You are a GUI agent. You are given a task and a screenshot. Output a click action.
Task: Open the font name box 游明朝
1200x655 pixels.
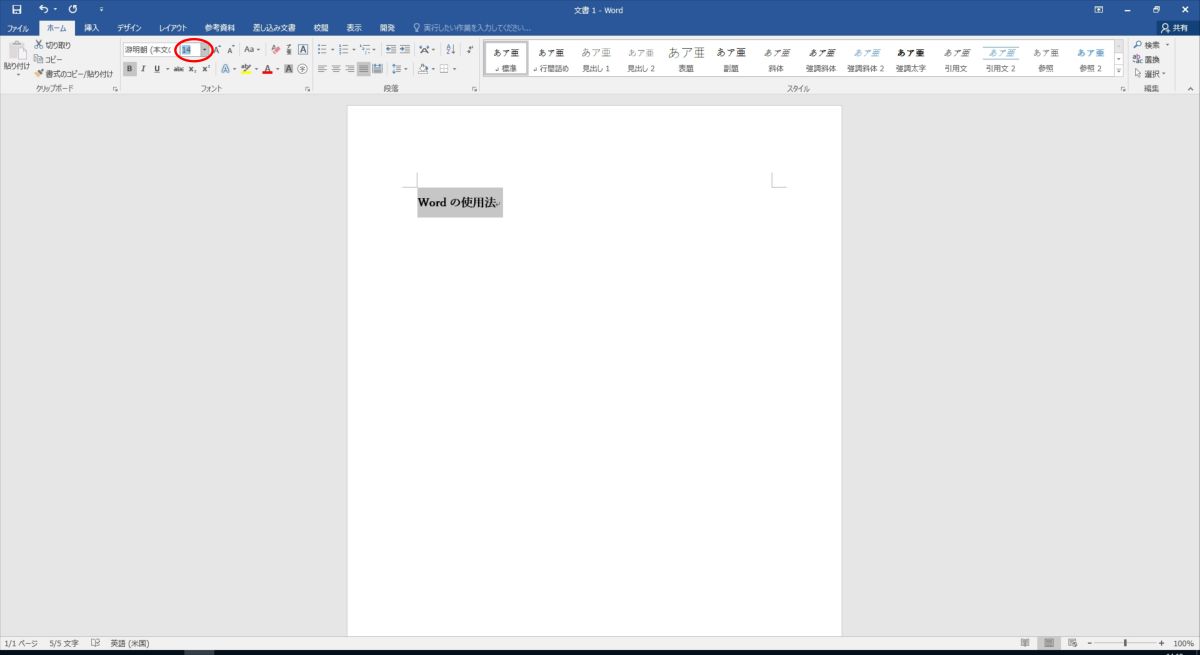[148, 49]
